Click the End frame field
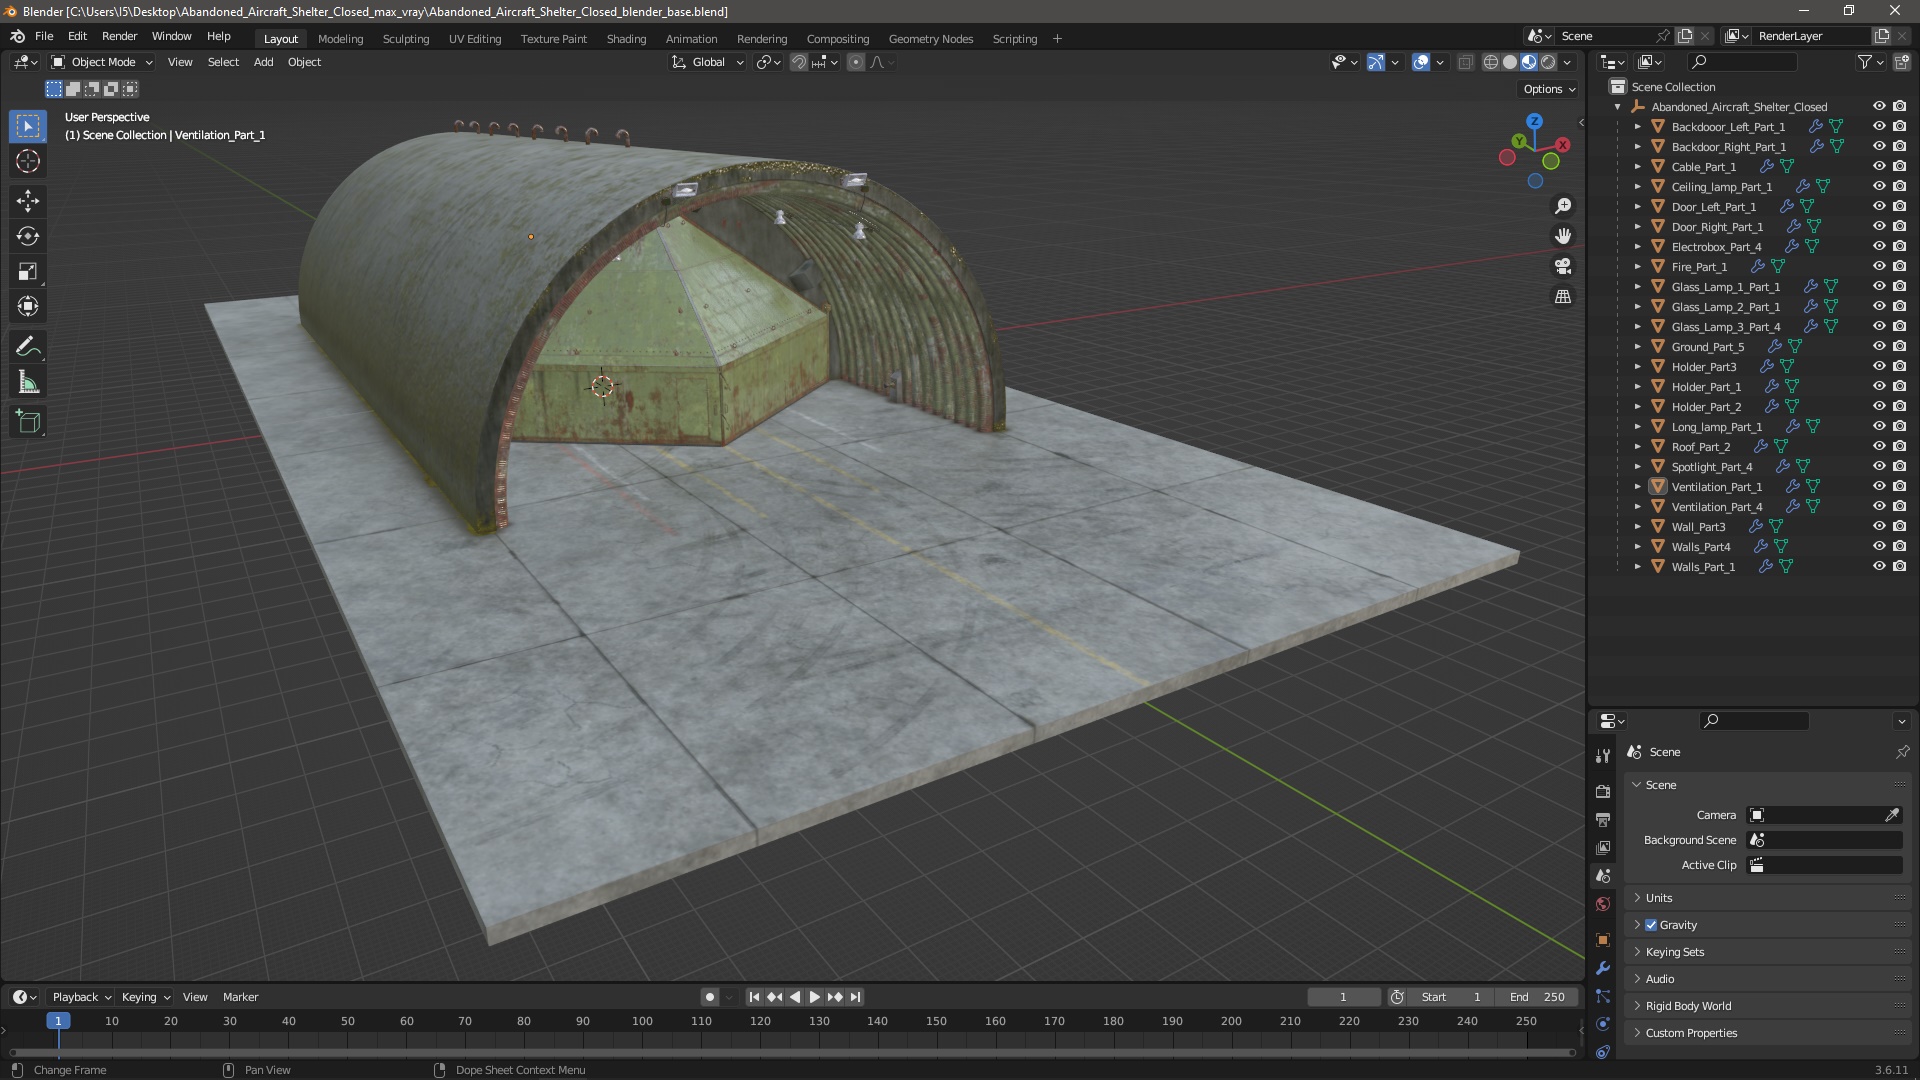 point(1537,997)
